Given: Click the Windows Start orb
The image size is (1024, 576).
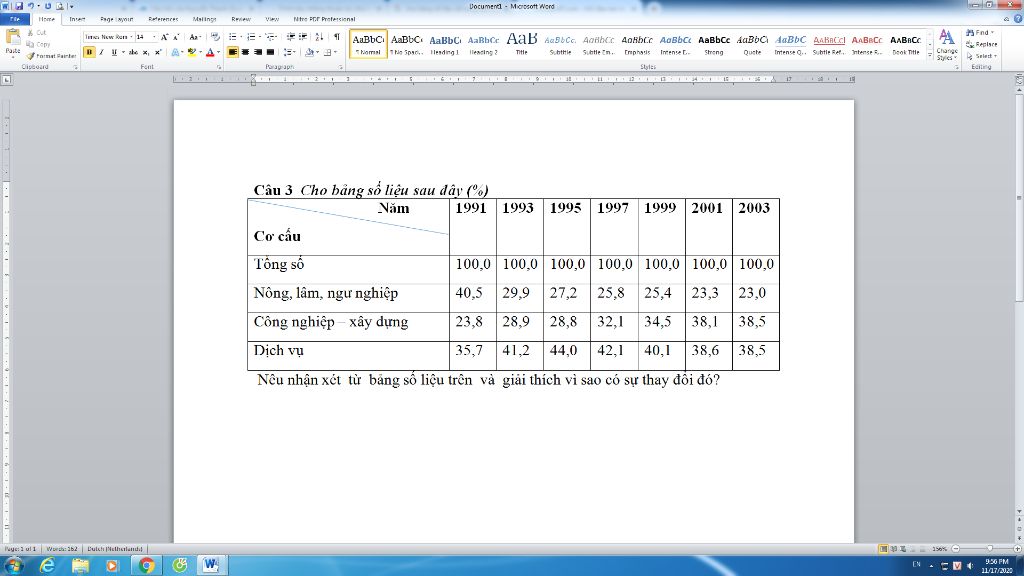Looking at the screenshot, I should pyautogui.click(x=14, y=566).
